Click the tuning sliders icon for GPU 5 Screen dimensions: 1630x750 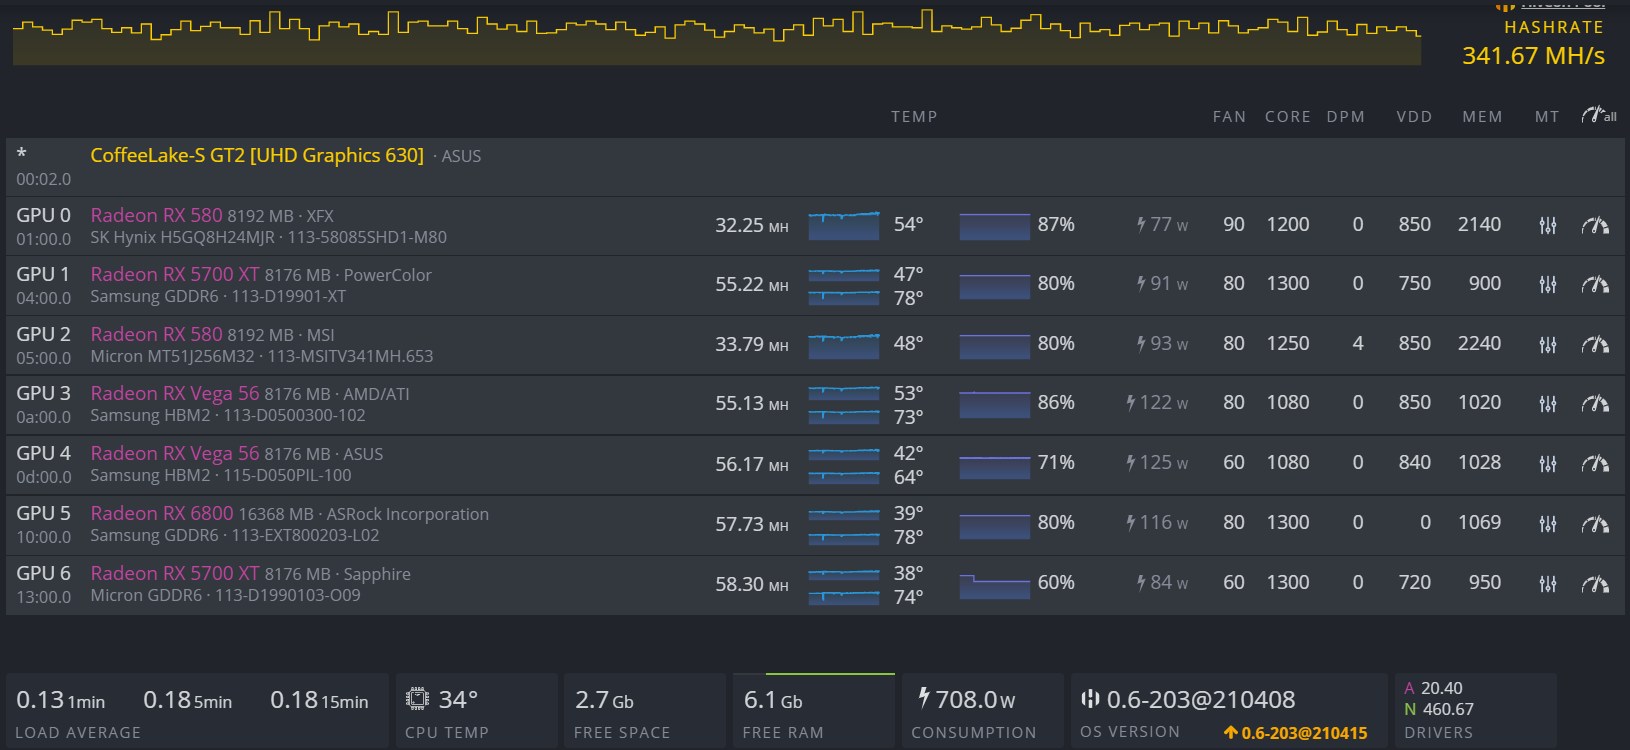1547,523
